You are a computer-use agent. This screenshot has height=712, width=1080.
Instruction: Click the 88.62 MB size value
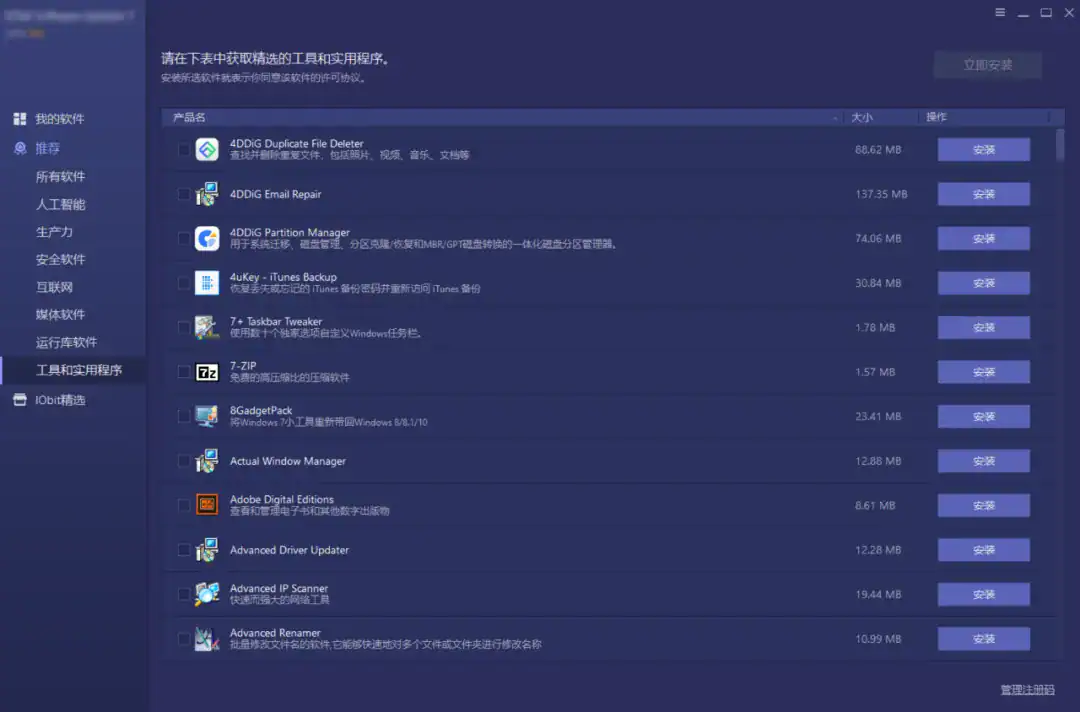pyautogui.click(x=878, y=149)
